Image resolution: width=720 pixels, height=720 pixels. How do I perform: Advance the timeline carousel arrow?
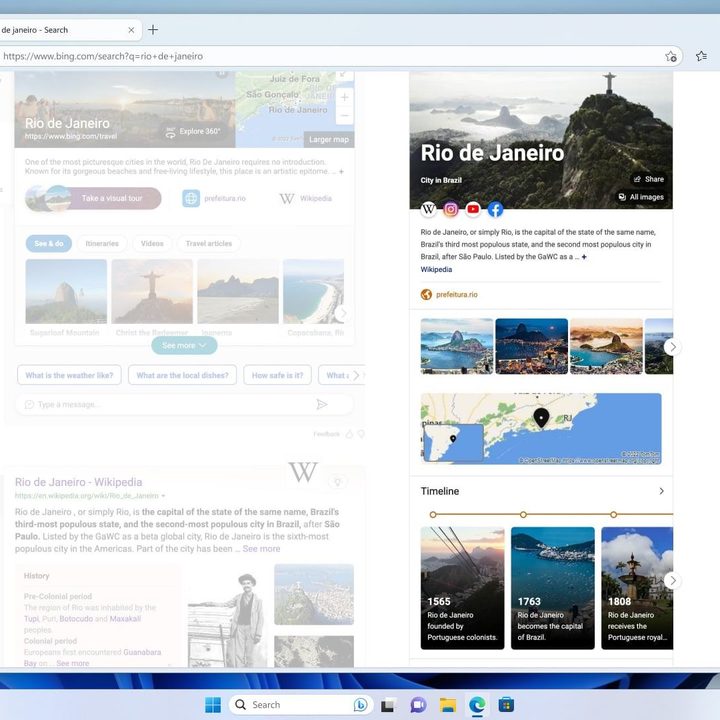[672, 580]
